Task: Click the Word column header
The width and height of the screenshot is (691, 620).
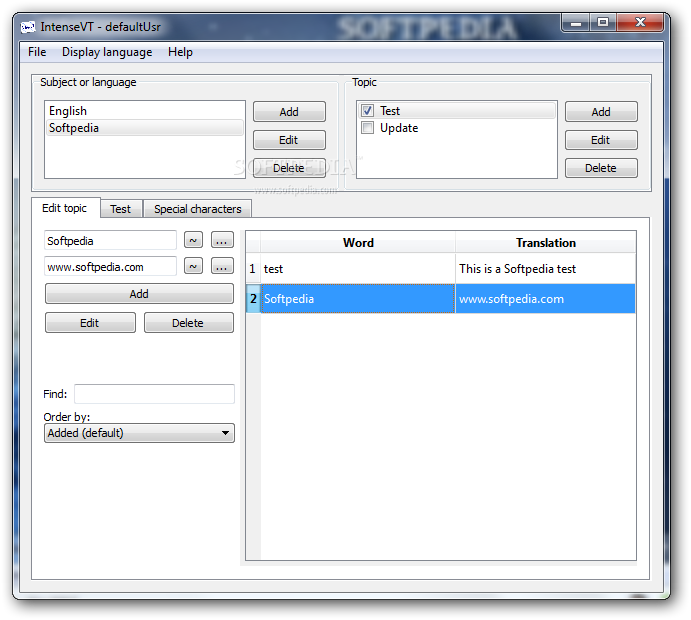Action: coord(358,242)
